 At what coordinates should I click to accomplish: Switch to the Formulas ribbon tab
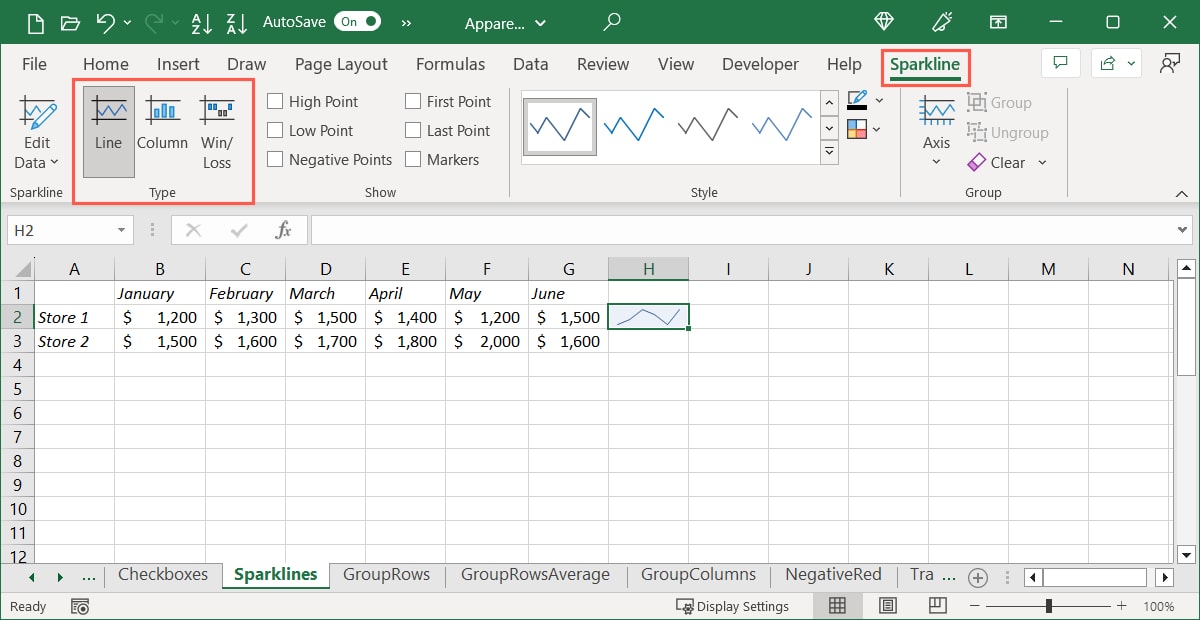450,64
